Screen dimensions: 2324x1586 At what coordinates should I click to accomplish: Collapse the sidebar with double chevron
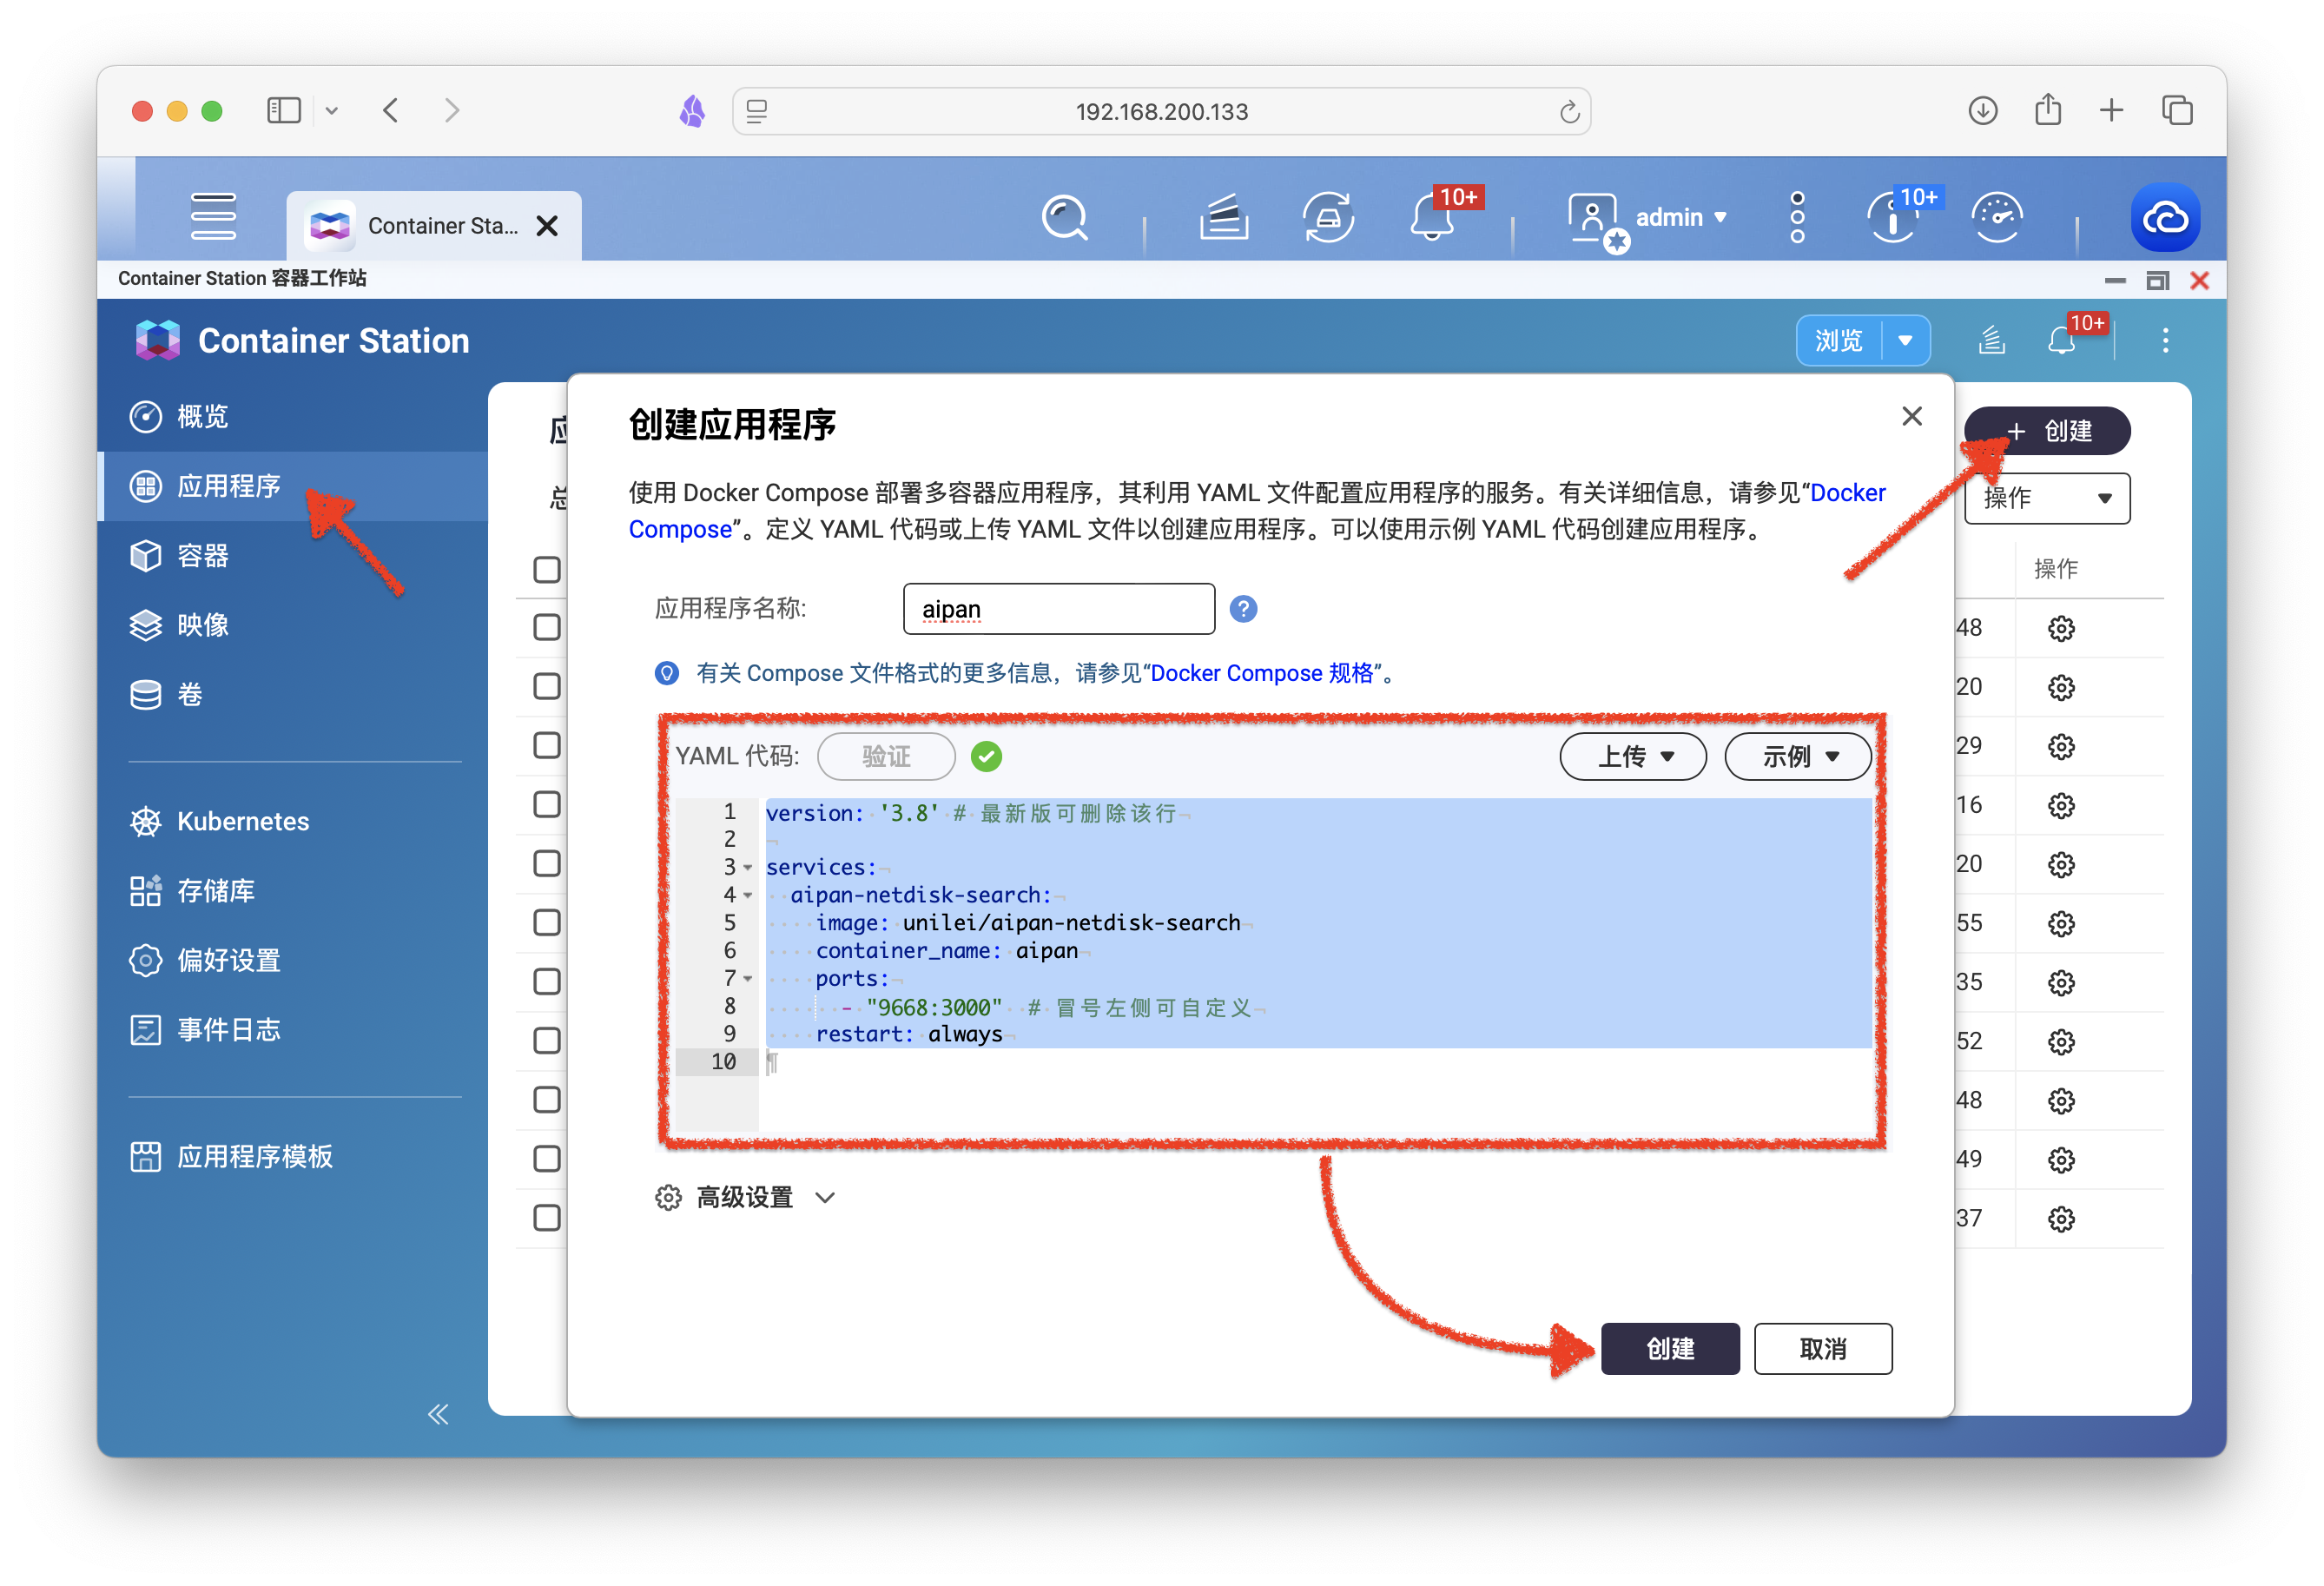point(438,1414)
